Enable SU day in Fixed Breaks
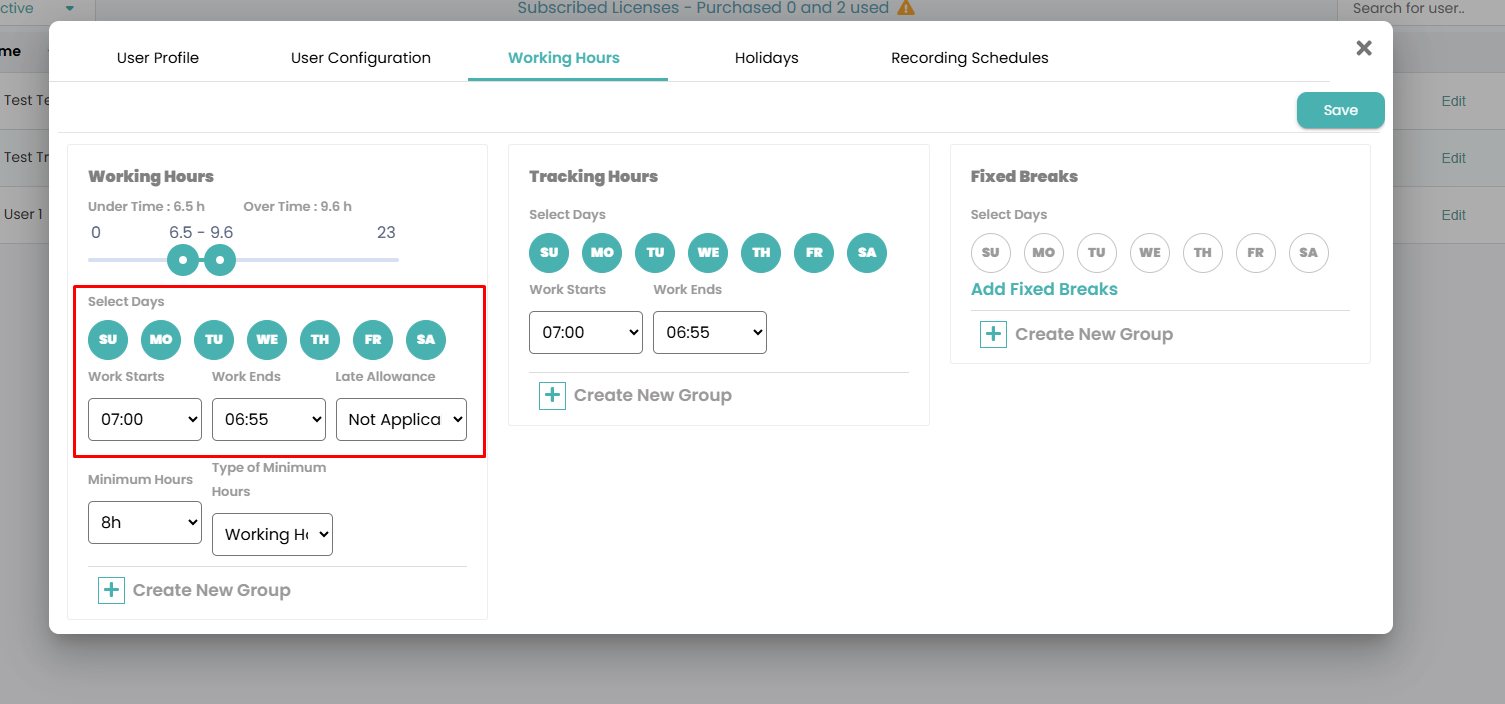This screenshot has height=704, width=1505. pyautogui.click(x=991, y=252)
